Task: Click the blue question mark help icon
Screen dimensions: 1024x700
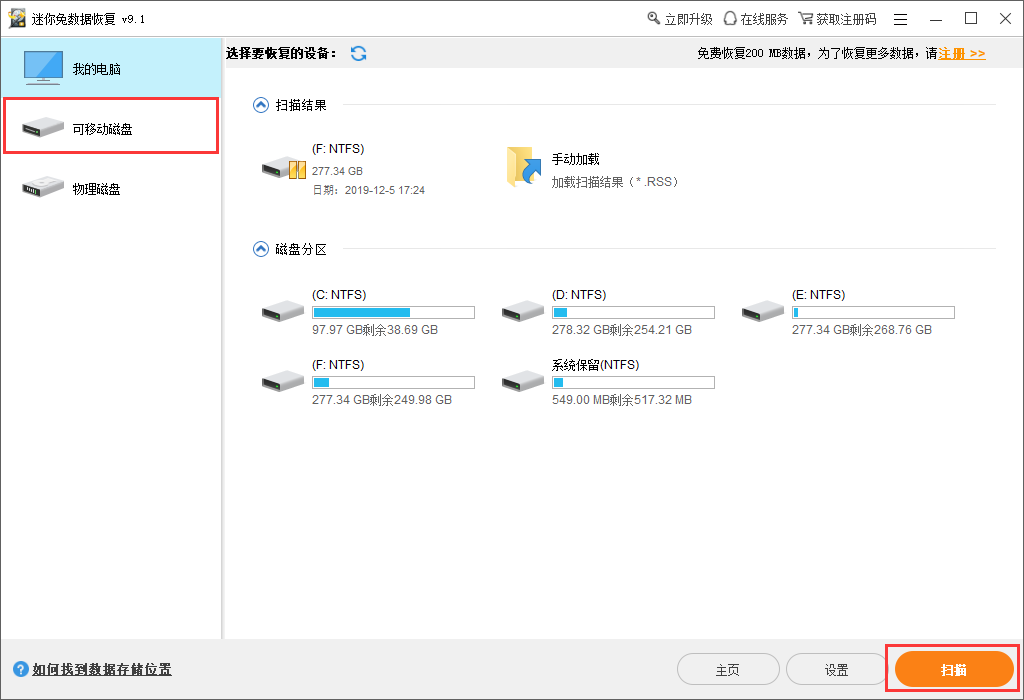Action: click(21, 669)
